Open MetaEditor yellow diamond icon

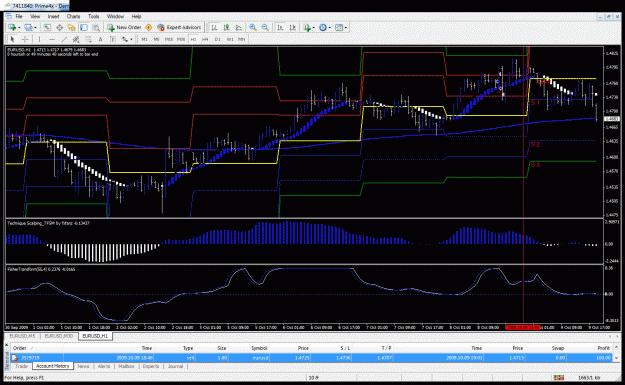point(148,28)
